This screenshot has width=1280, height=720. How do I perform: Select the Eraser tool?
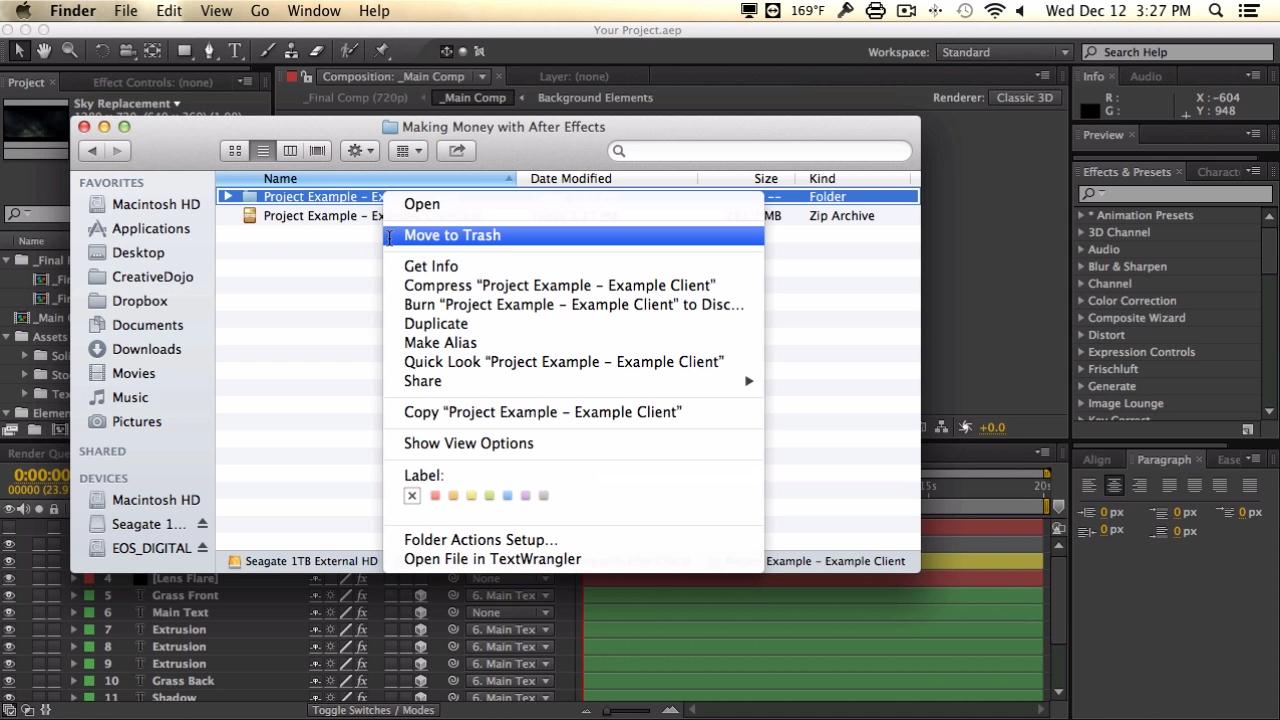pos(317,51)
